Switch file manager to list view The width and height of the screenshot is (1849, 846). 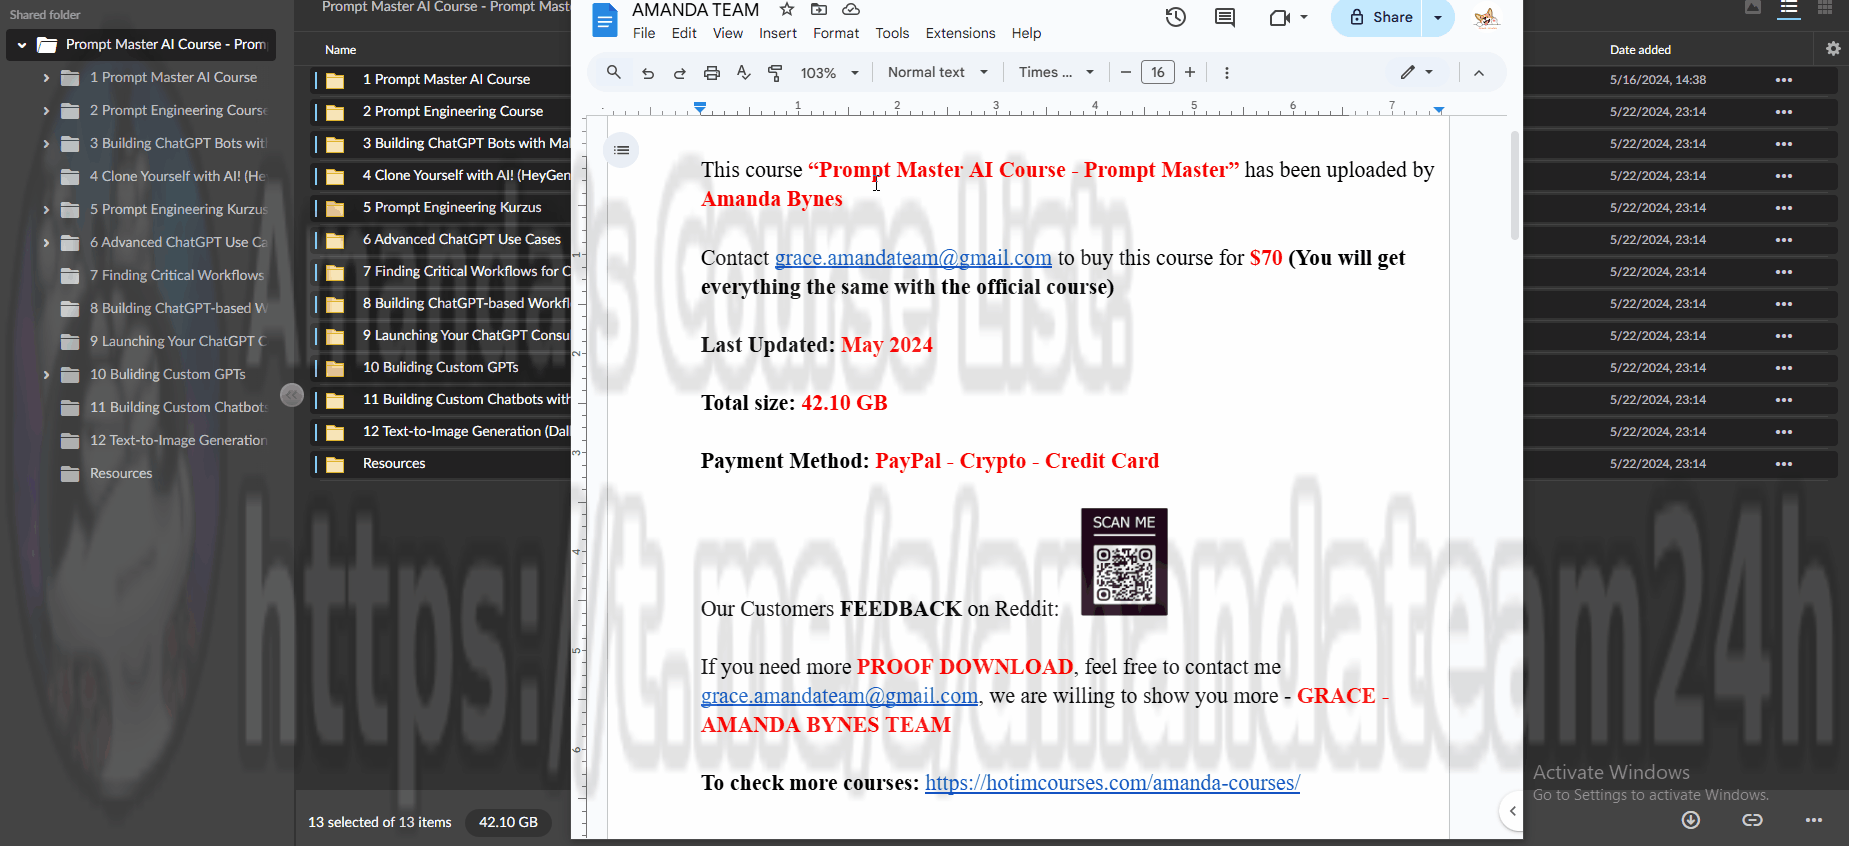pyautogui.click(x=1789, y=9)
